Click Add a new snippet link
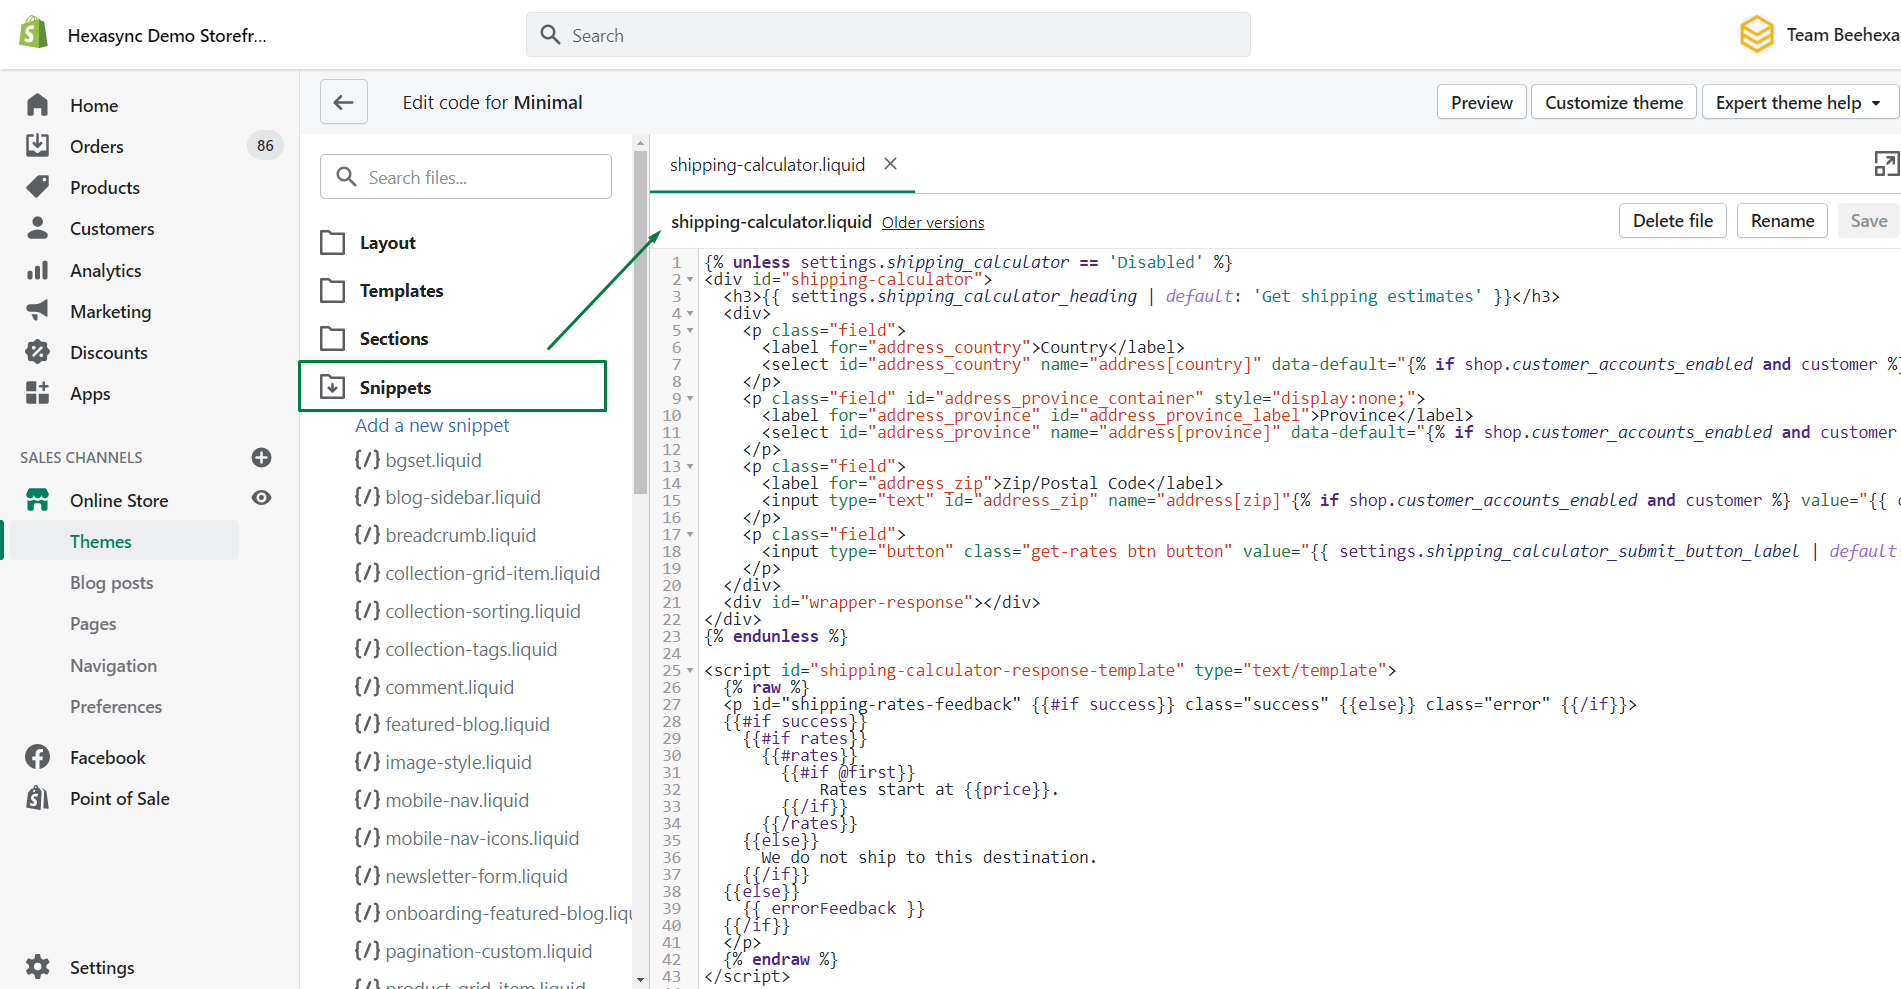The height and width of the screenshot is (989, 1901). tap(432, 426)
